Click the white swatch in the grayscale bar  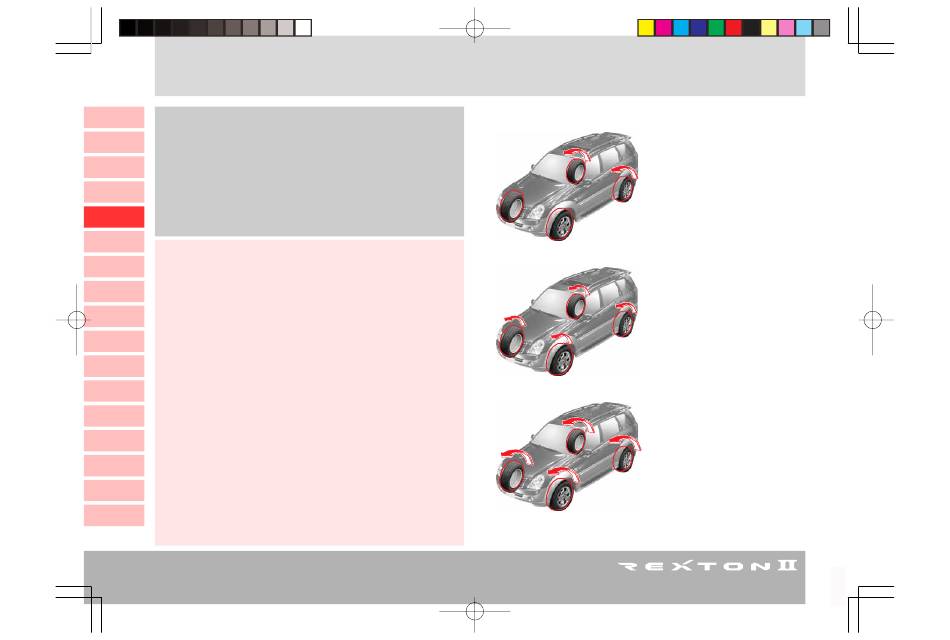(303, 28)
